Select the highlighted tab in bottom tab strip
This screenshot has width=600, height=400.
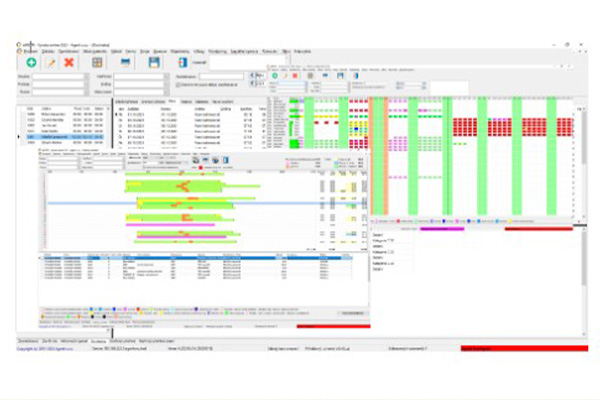(x=98, y=341)
